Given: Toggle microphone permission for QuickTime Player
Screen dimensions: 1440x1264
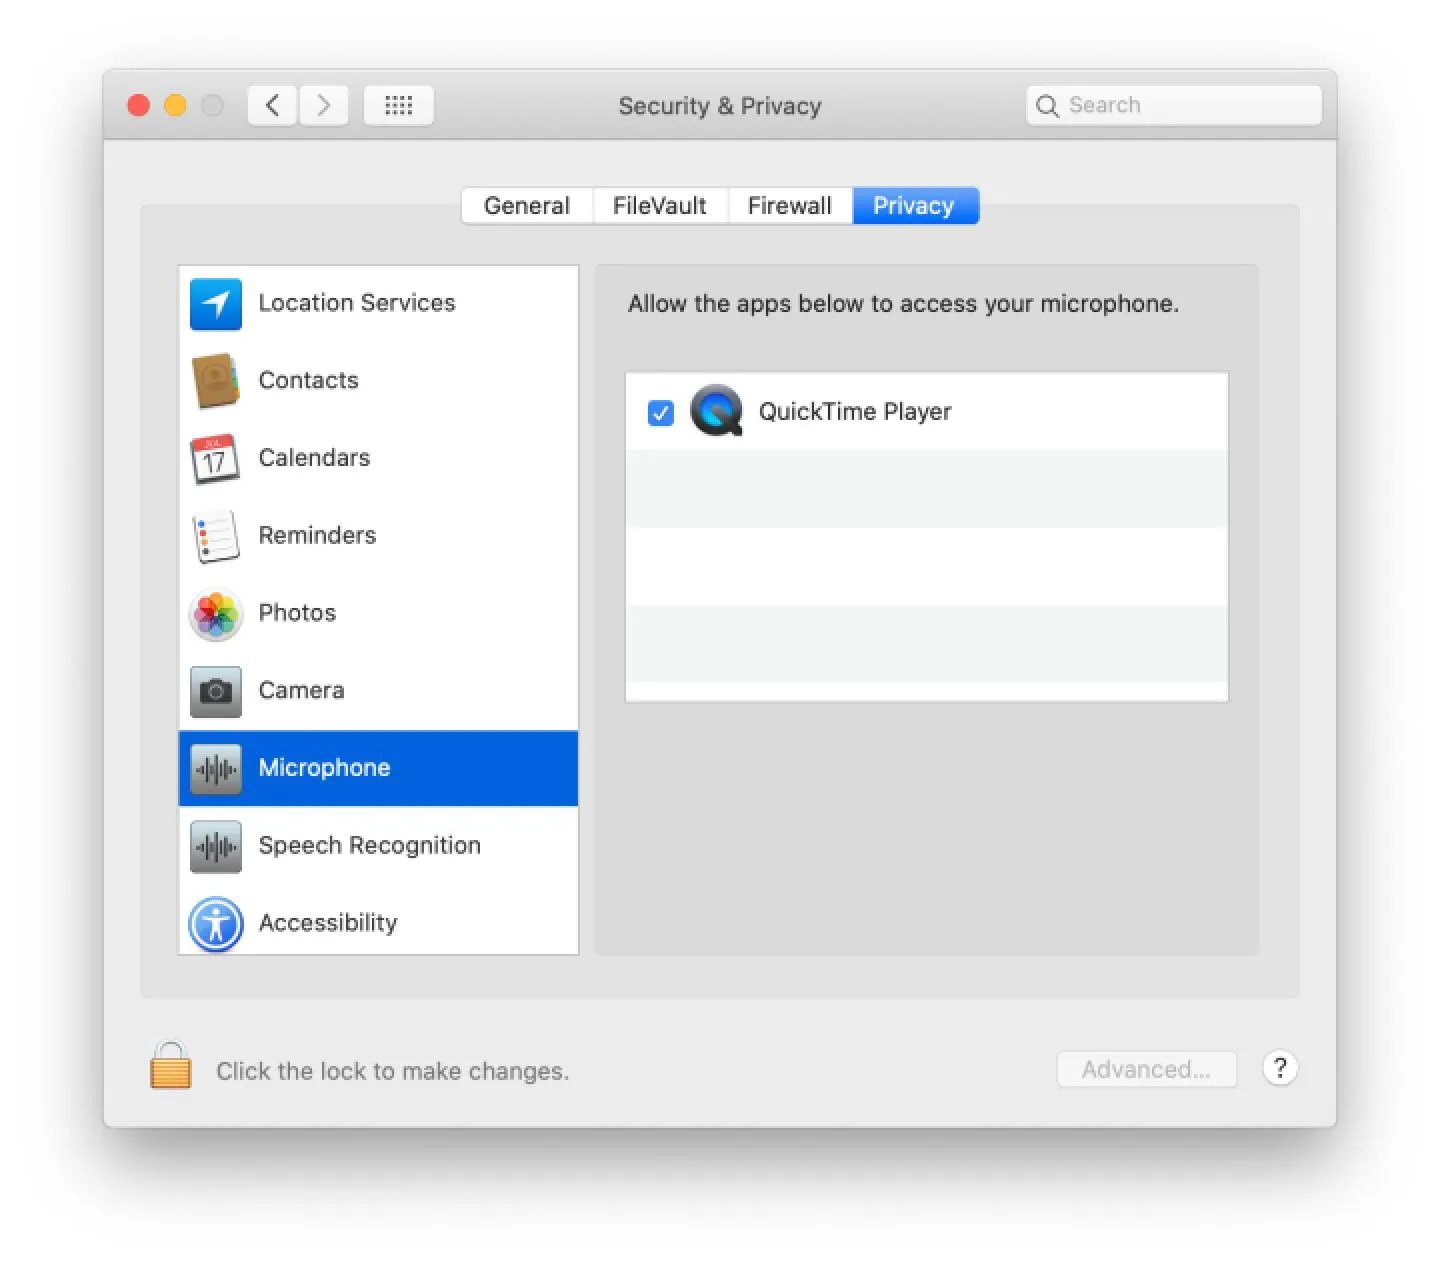Looking at the screenshot, I should 660,412.
